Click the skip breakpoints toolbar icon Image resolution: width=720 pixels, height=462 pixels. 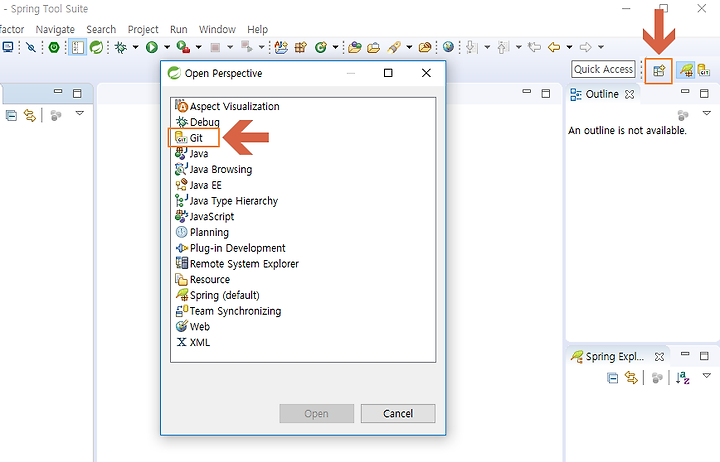(x=31, y=47)
